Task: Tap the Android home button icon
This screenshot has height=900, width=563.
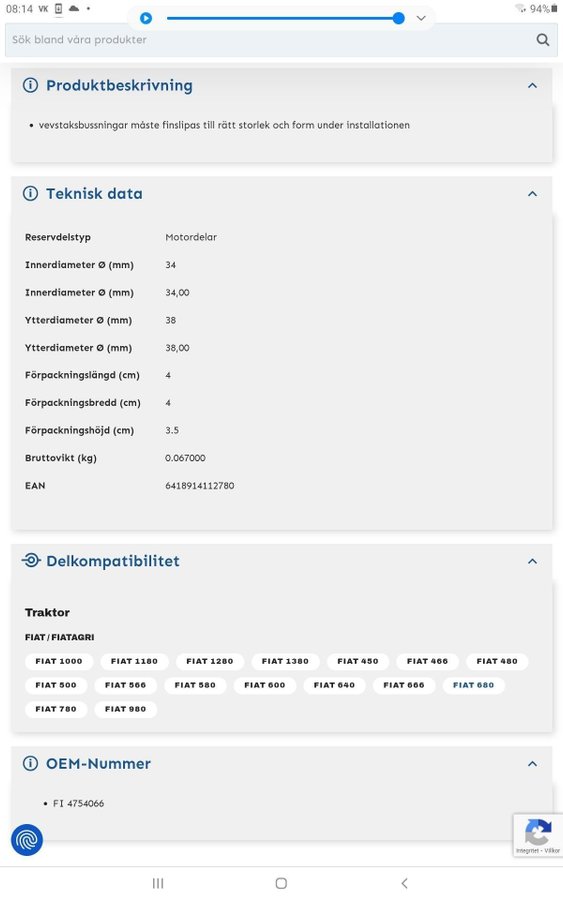Action: pyautogui.click(x=281, y=883)
